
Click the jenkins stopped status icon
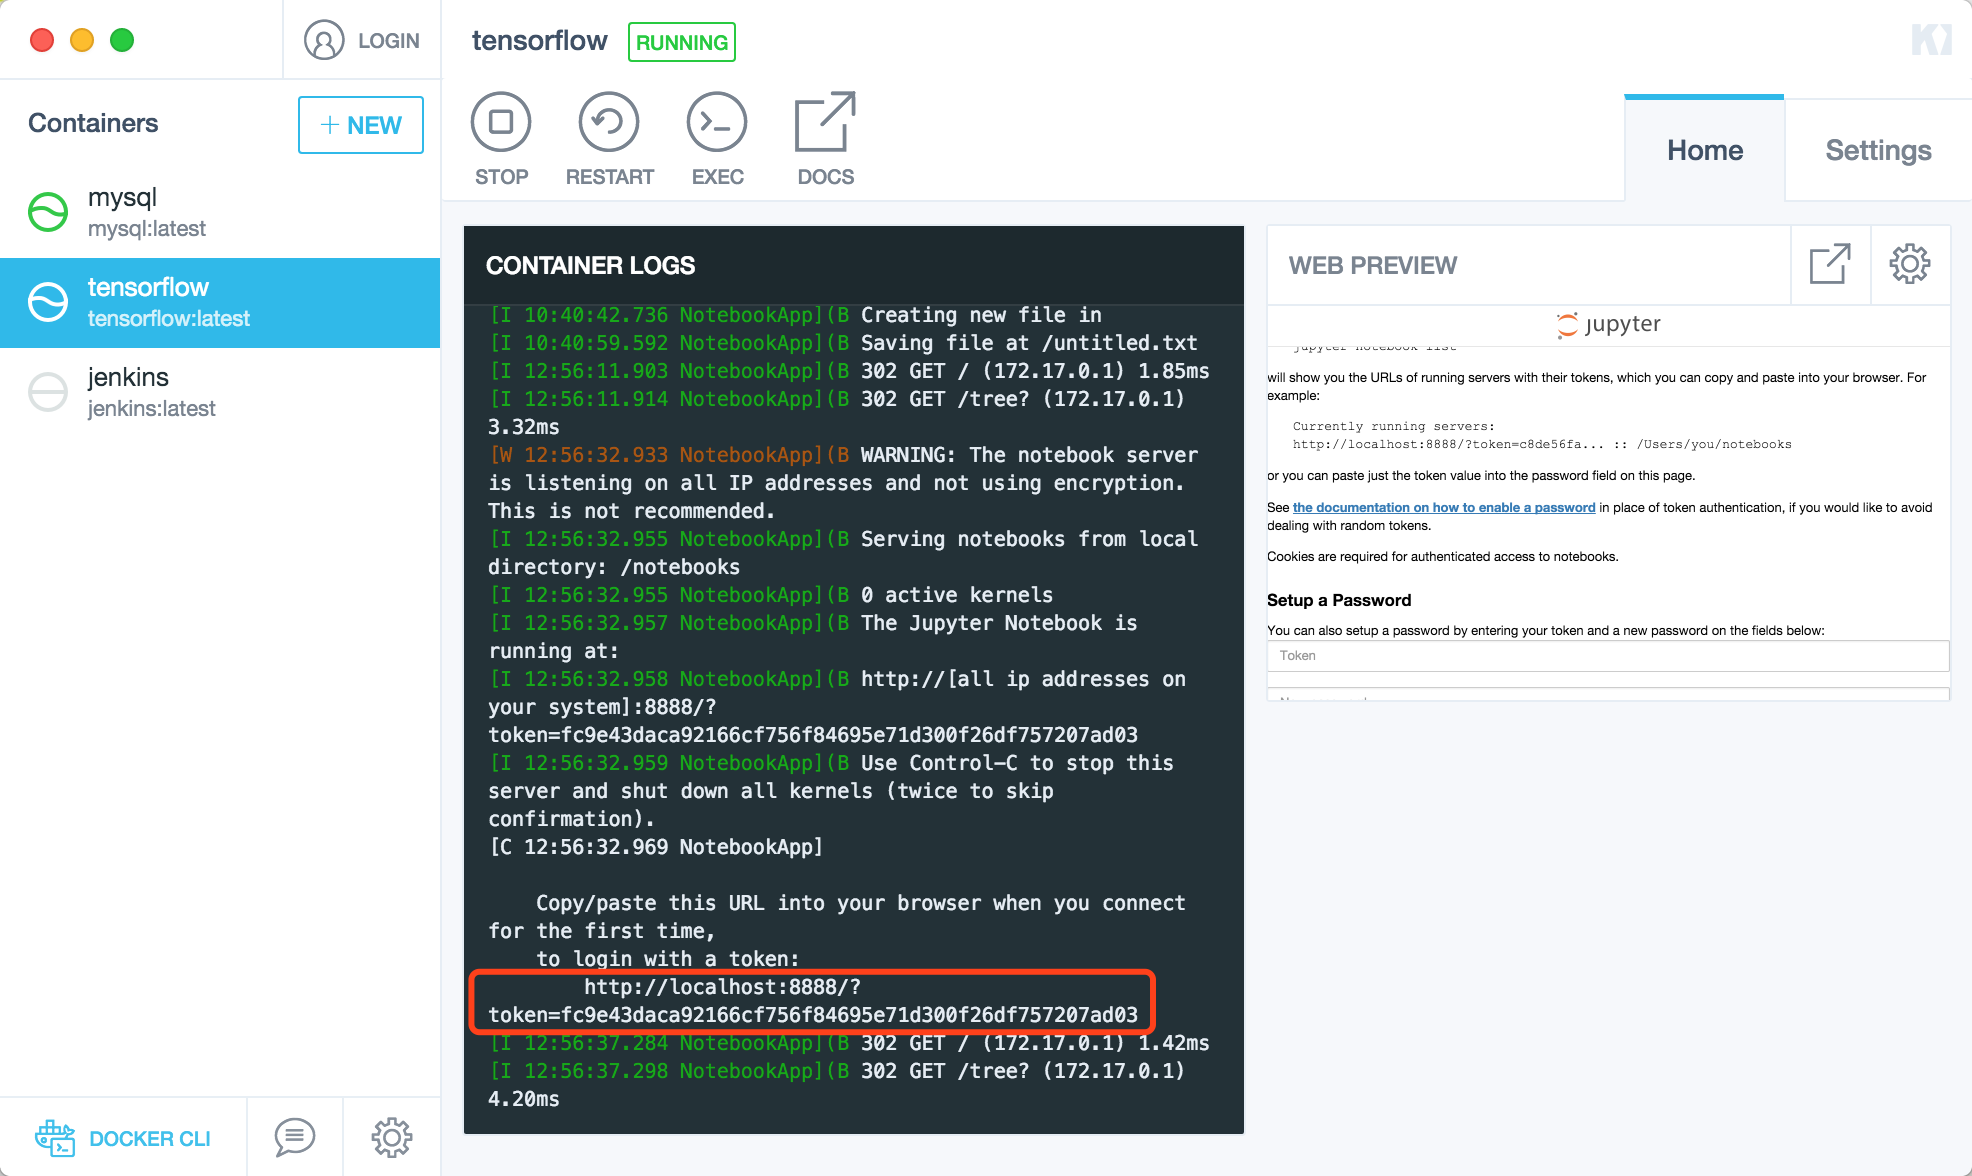[48, 392]
